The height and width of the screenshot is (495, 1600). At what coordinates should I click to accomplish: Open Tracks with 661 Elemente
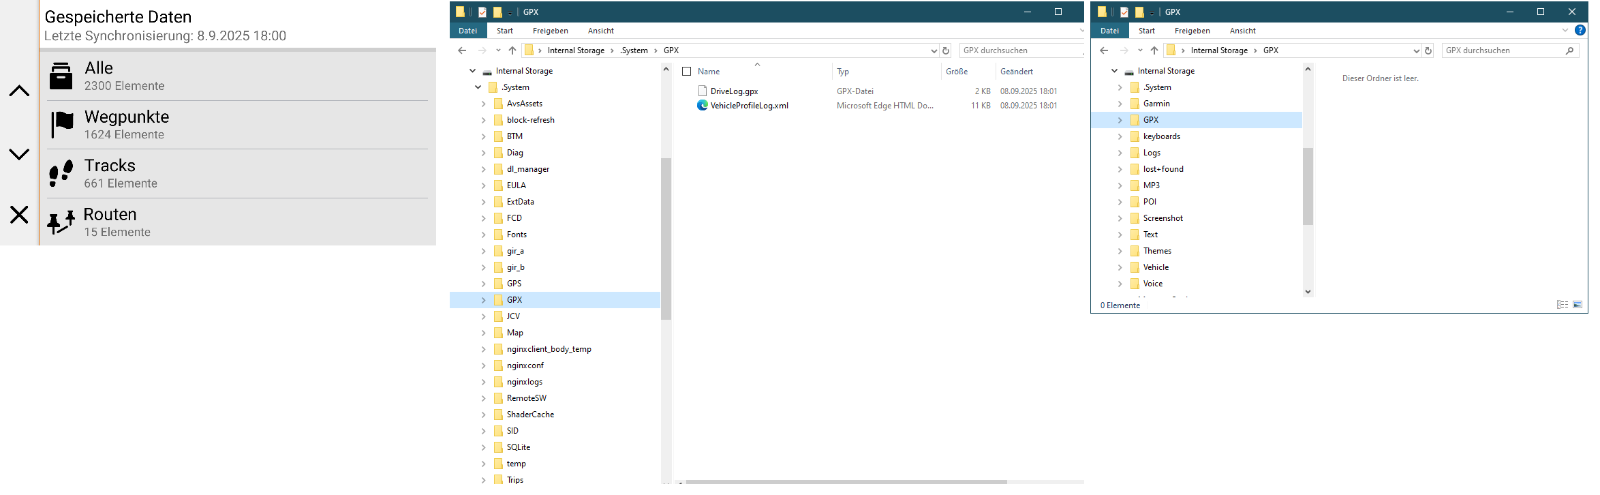click(237, 174)
